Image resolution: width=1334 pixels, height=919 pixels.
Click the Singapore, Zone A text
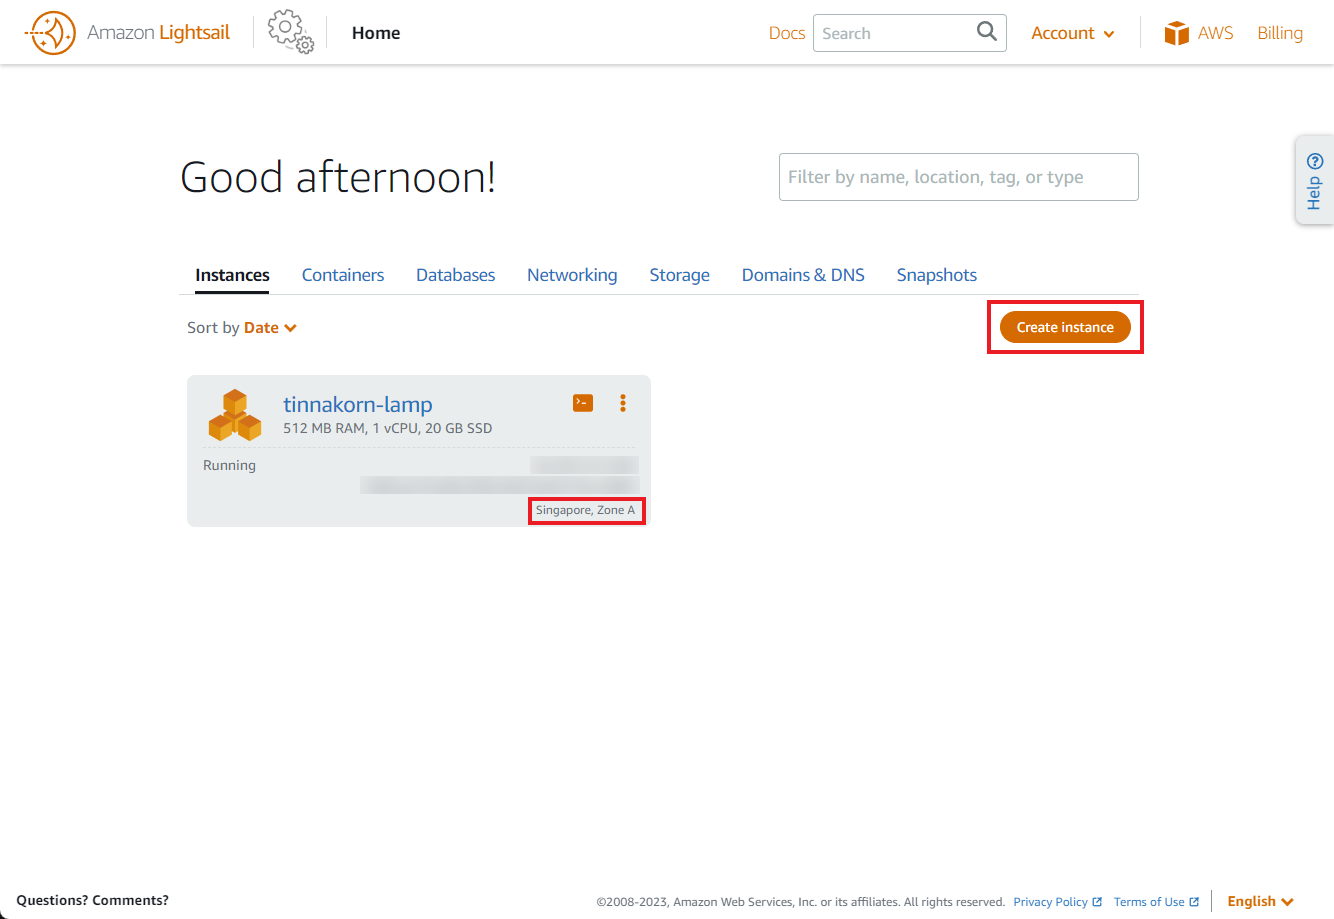[x=585, y=510]
